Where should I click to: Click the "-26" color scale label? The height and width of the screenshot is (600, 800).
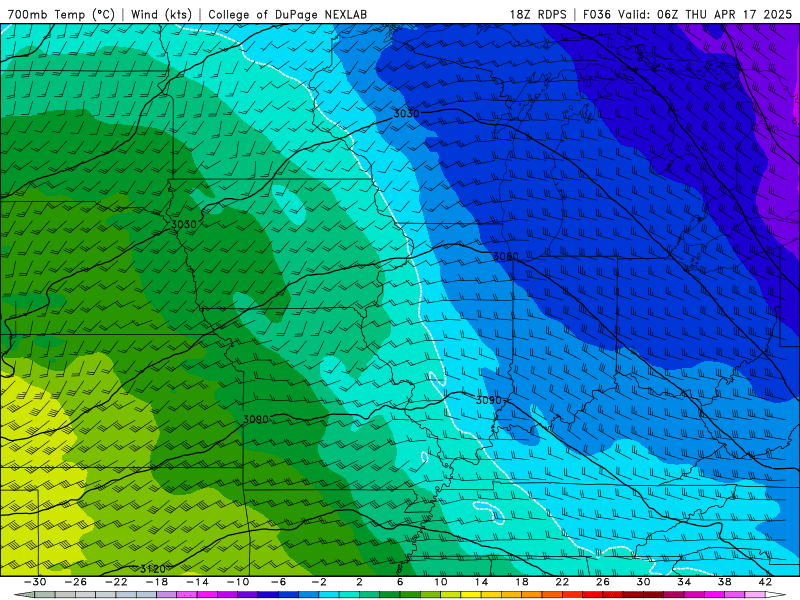[x=76, y=582]
